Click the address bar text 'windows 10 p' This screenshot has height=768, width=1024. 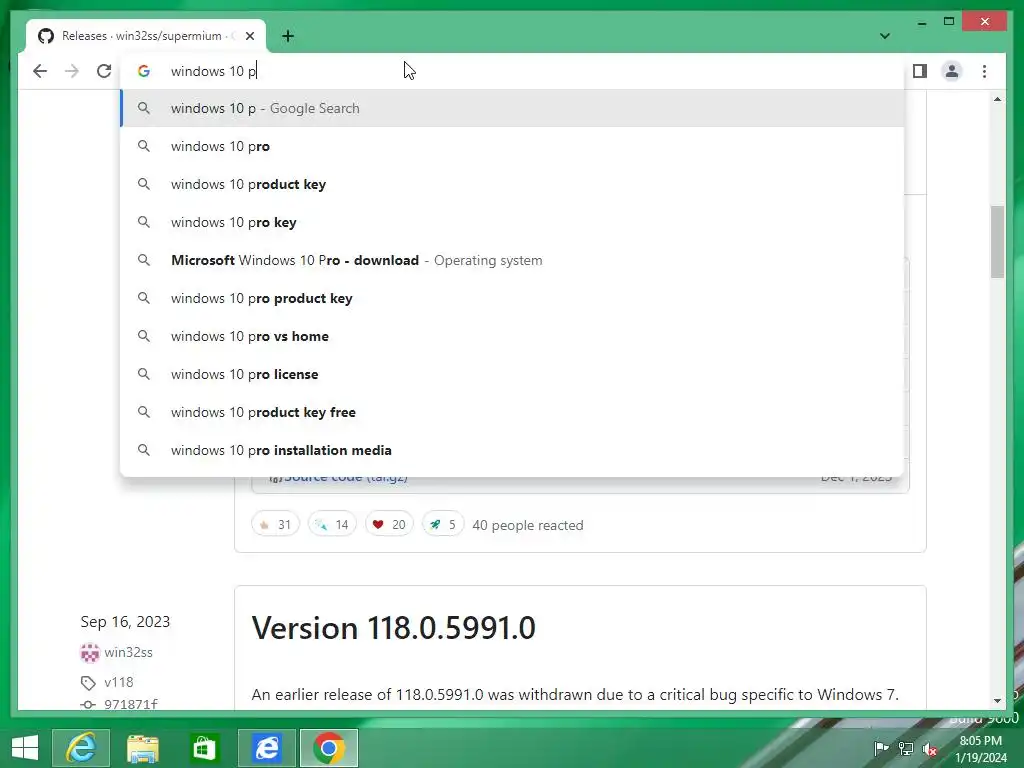click(x=214, y=71)
